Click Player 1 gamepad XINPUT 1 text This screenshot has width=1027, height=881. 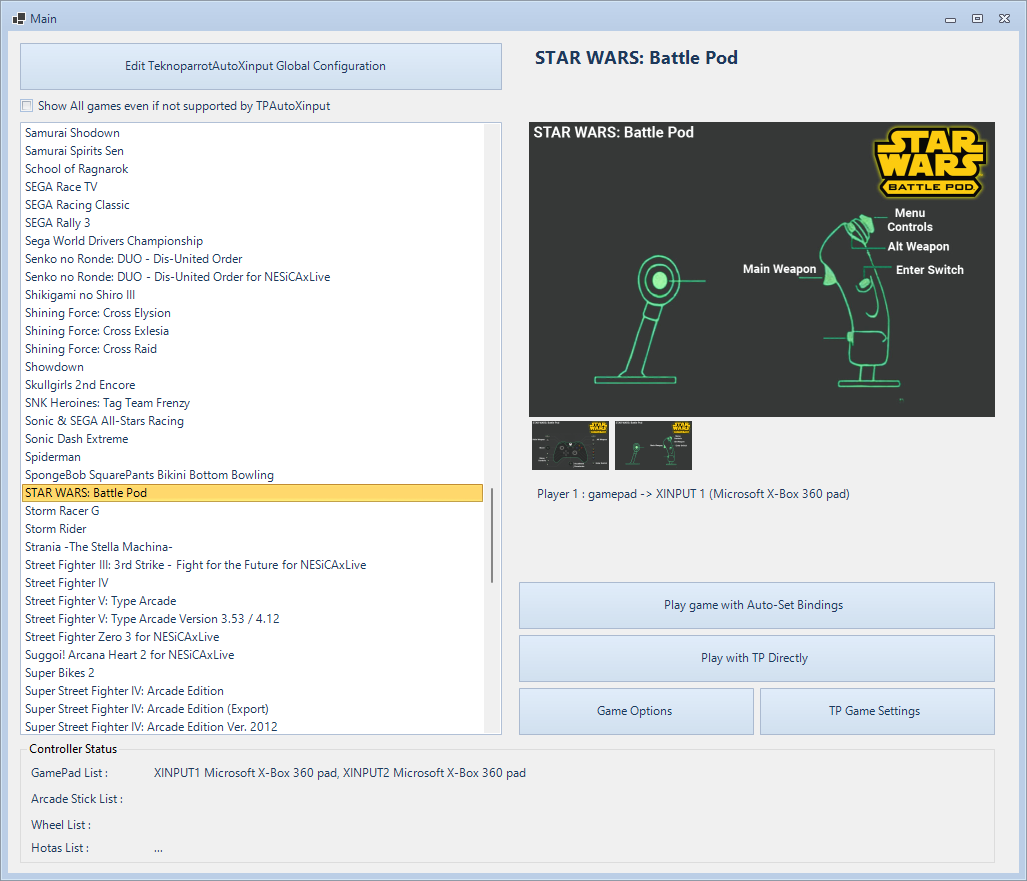click(x=693, y=494)
